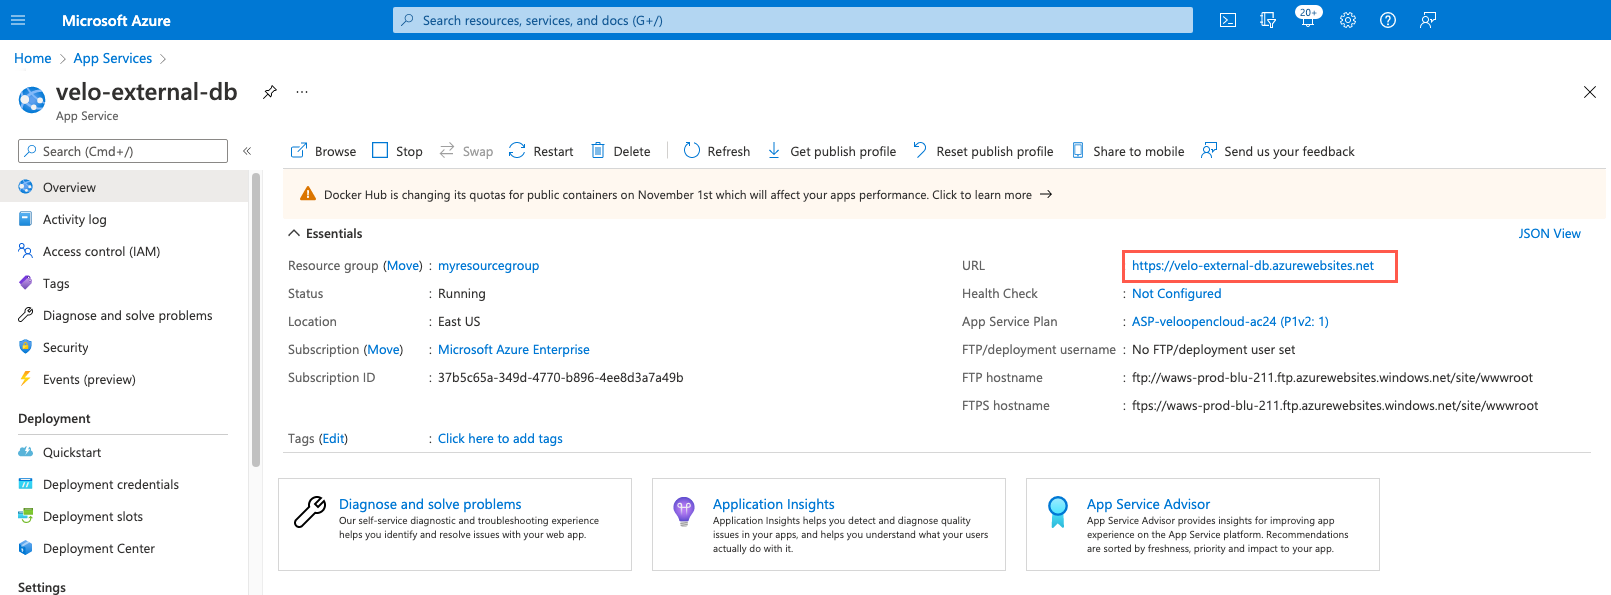This screenshot has width=1611, height=595.
Task: Click the Swap toolbar button
Action: [466, 151]
